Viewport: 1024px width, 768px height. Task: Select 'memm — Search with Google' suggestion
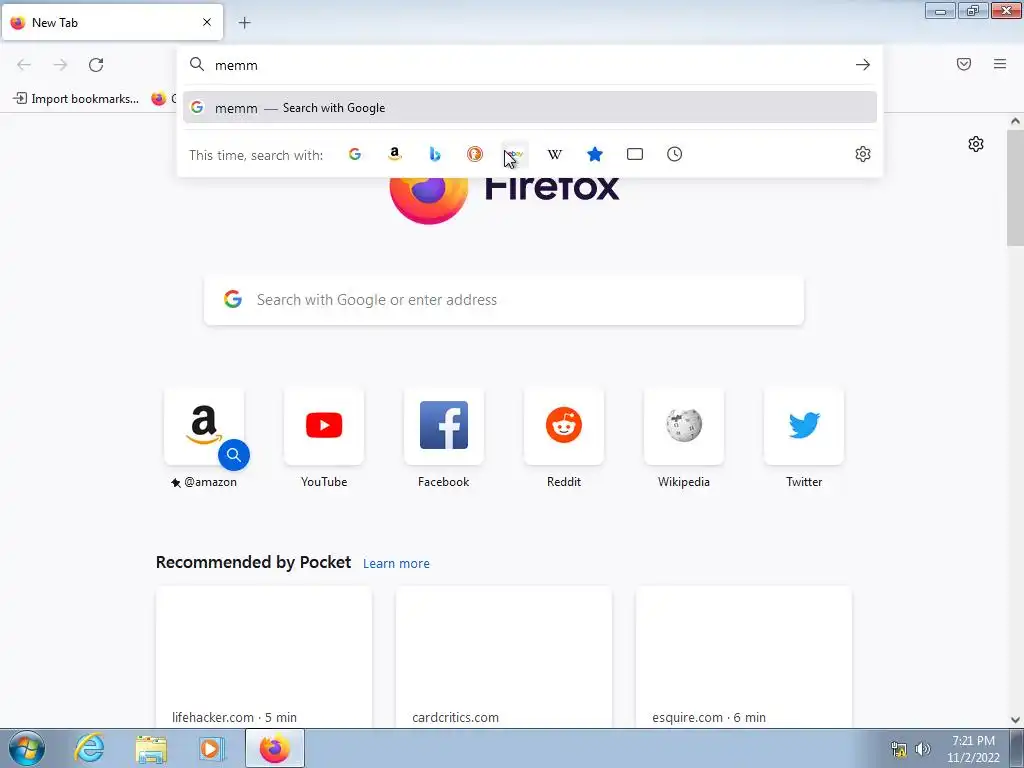530,108
